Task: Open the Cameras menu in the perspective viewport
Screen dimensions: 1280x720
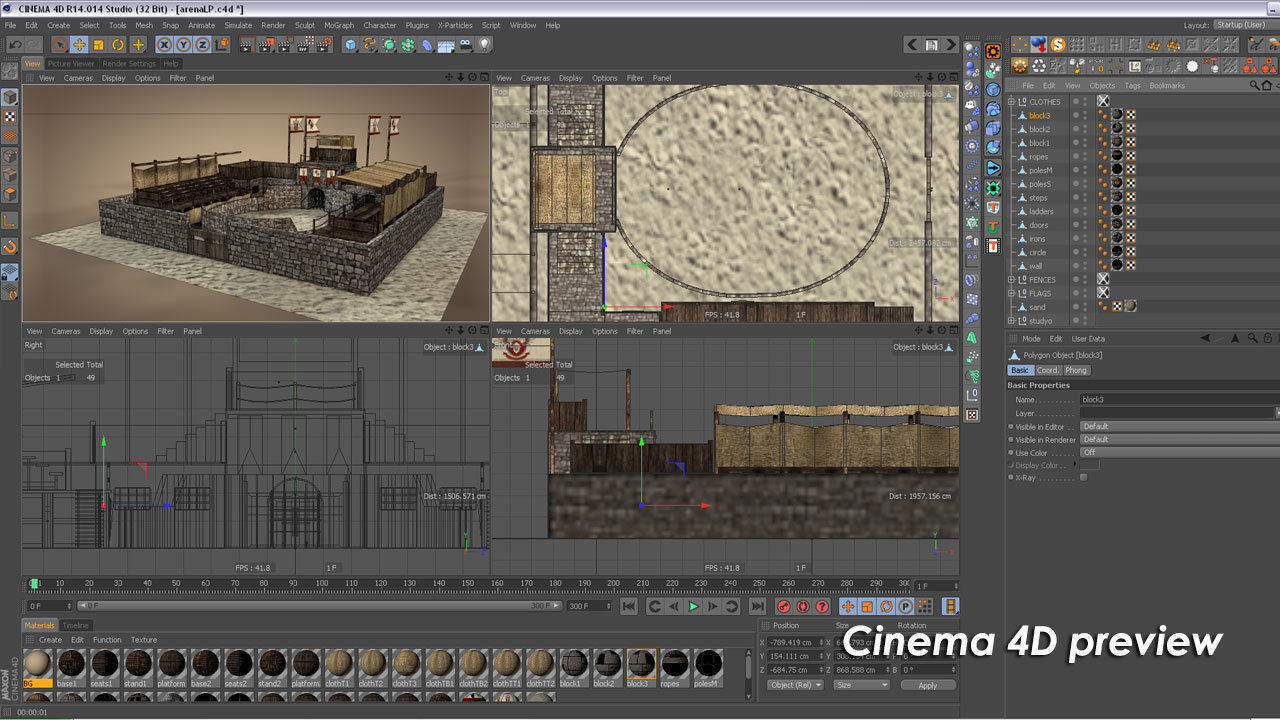Action: 78,78
